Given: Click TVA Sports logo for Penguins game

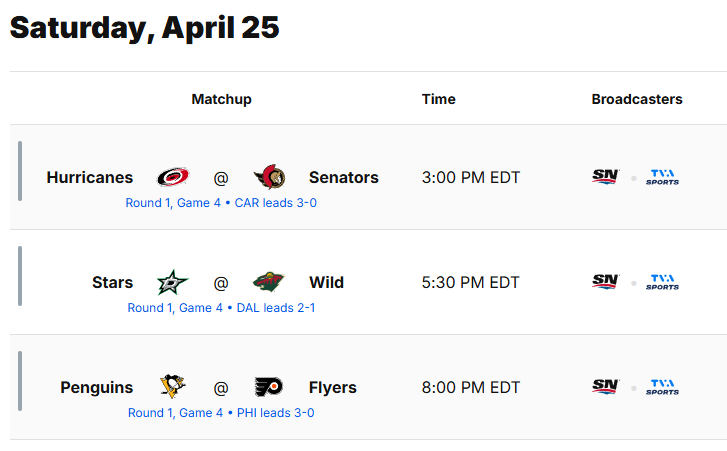Looking at the screenshot, I should point(662,387).
